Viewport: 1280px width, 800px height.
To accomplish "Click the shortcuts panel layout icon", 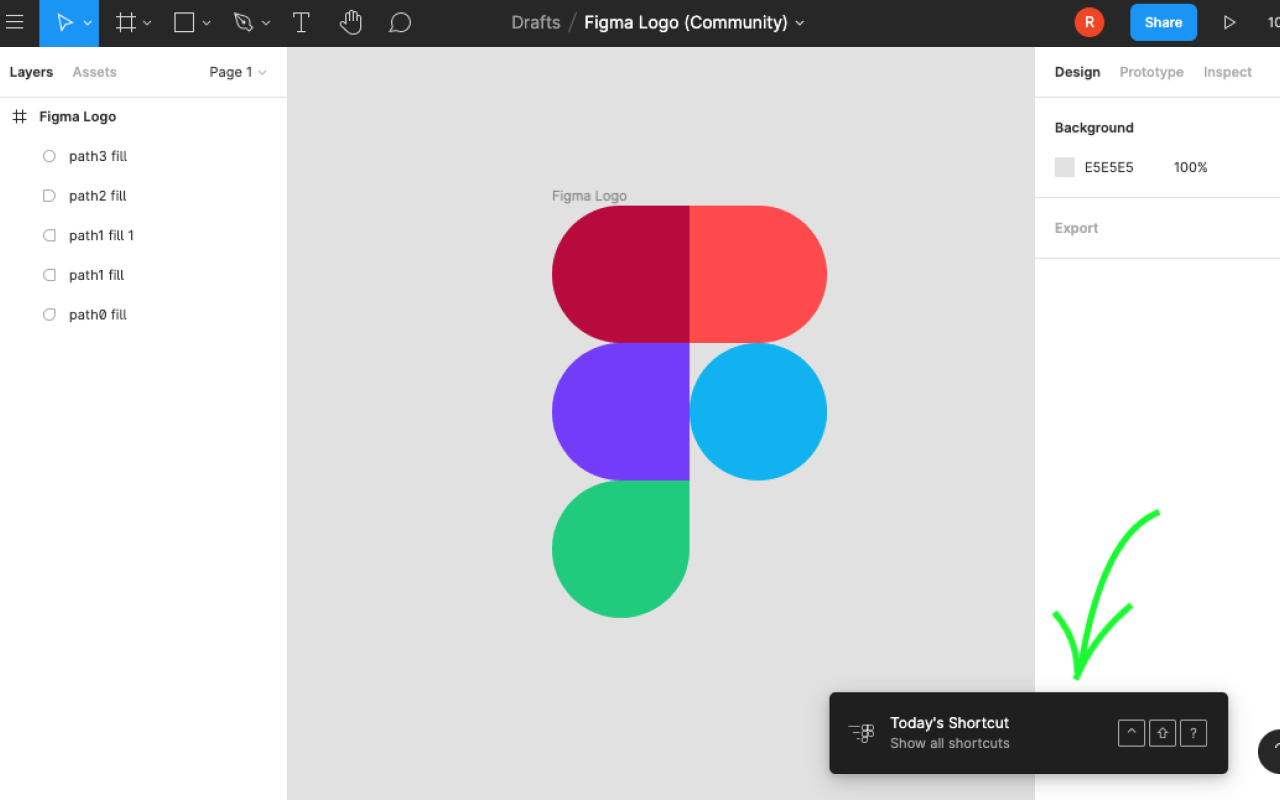I will 861,733.
